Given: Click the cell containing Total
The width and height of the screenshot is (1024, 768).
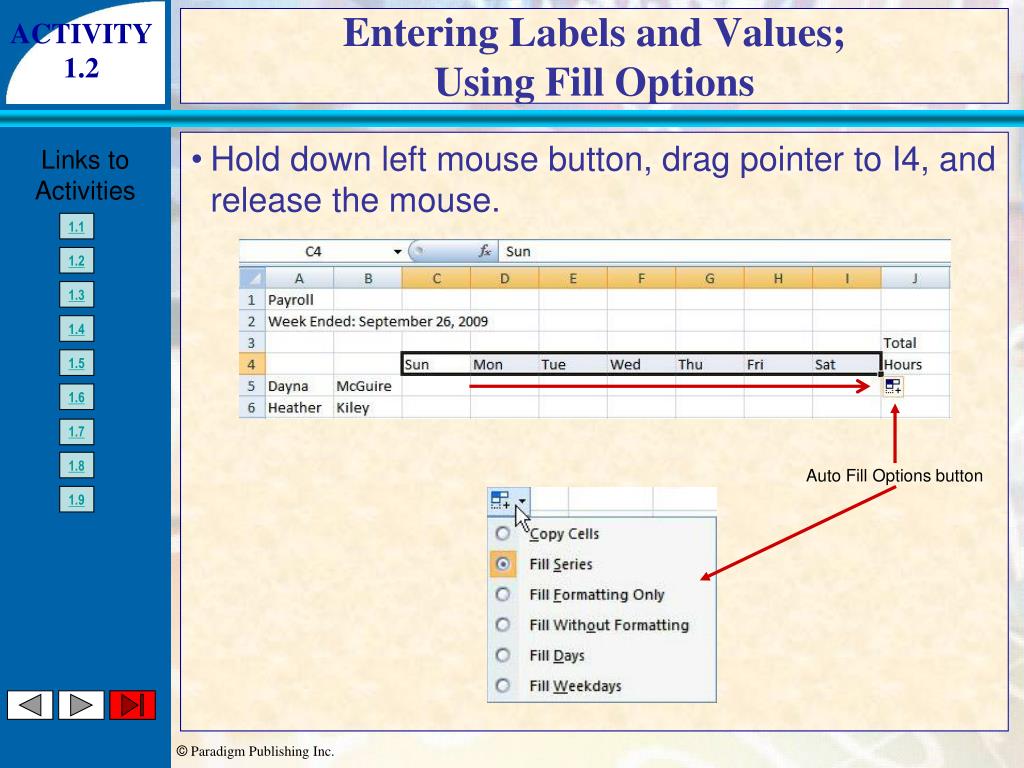Looking at the screenshot, I should tap(915, 343).
